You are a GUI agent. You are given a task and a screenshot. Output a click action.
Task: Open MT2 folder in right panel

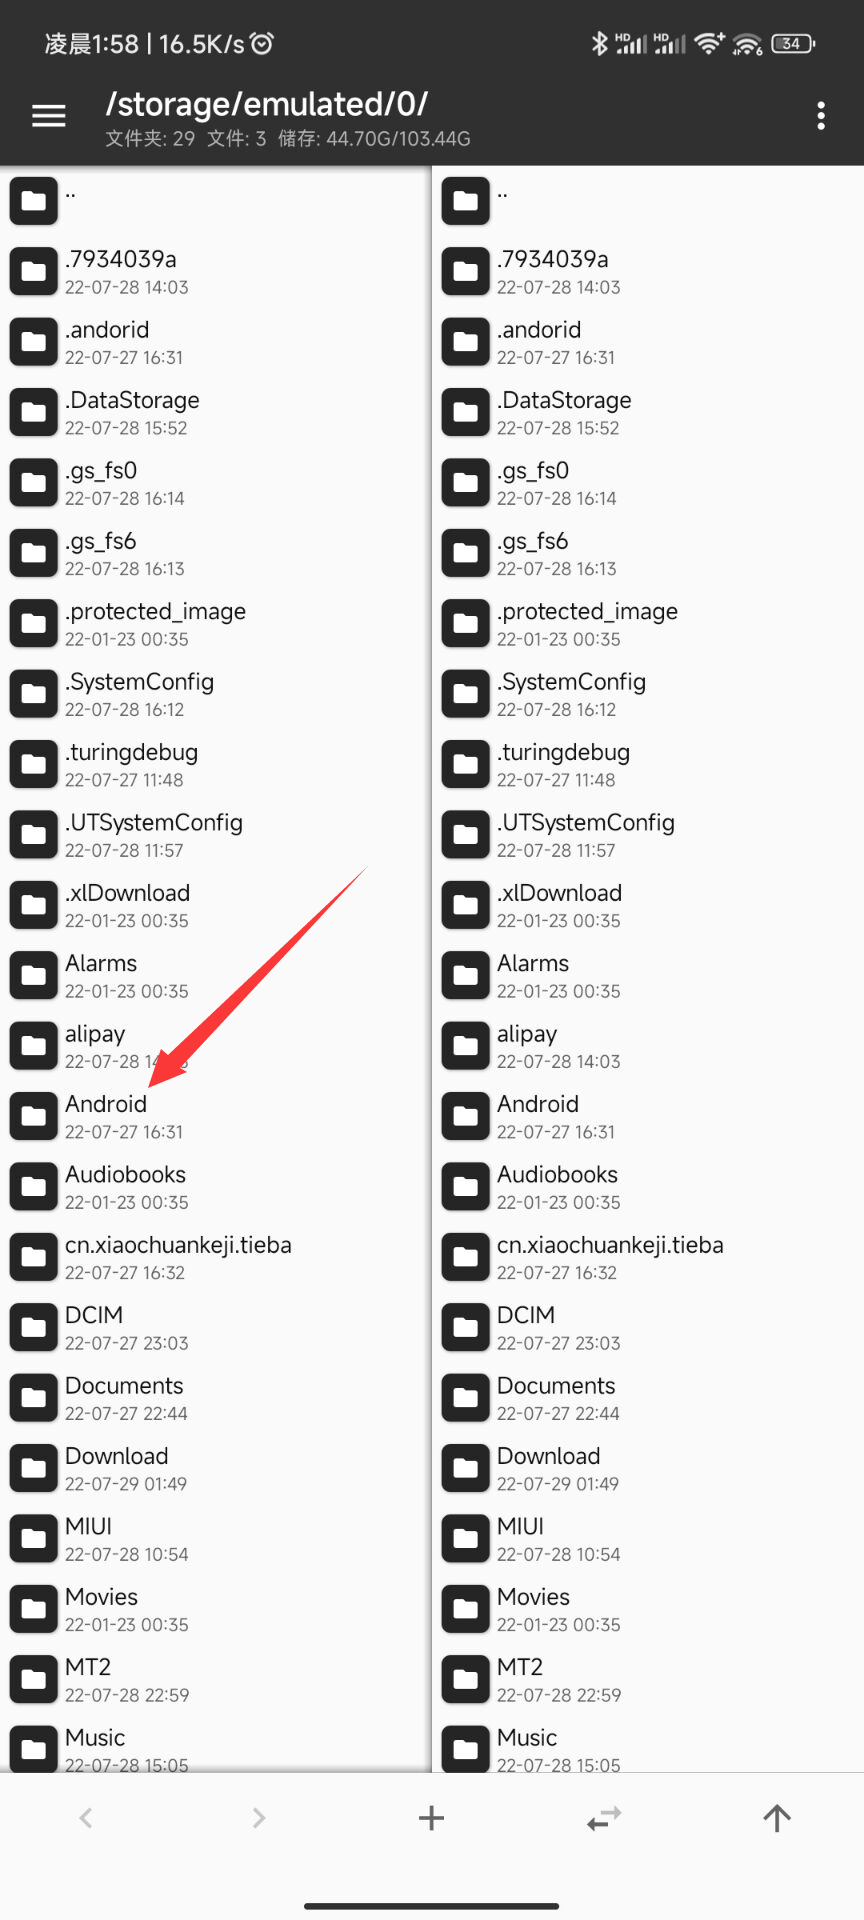pos(648,1679)
